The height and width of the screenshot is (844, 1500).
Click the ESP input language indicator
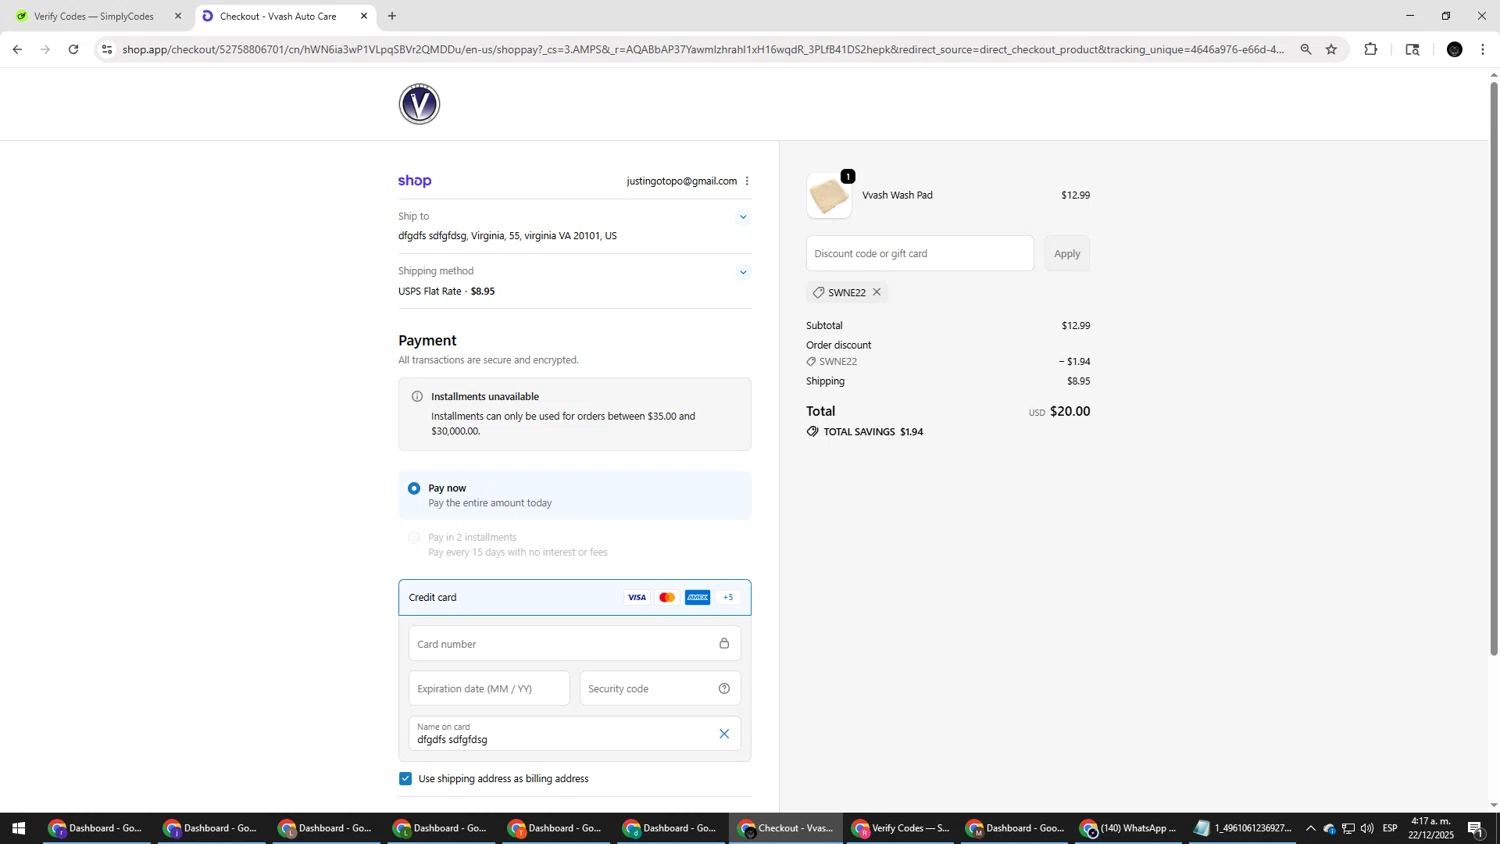coord(1390,828)
